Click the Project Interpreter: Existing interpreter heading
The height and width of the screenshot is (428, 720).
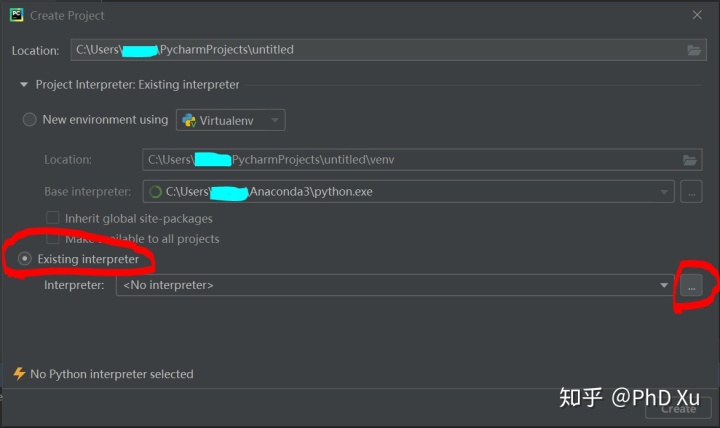[x=137, y=85]
